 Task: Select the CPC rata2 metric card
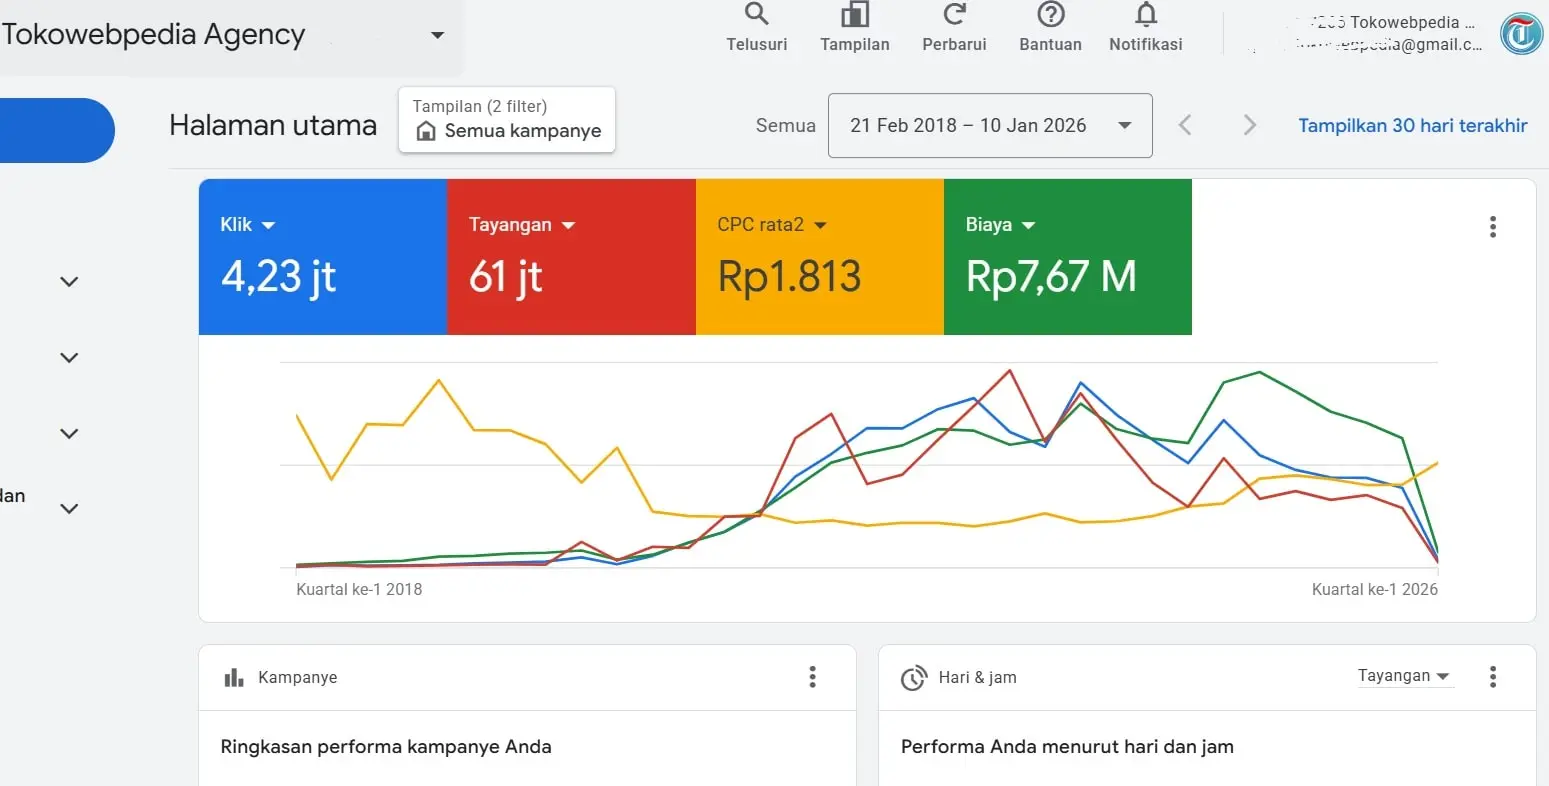tap(819, 257)
